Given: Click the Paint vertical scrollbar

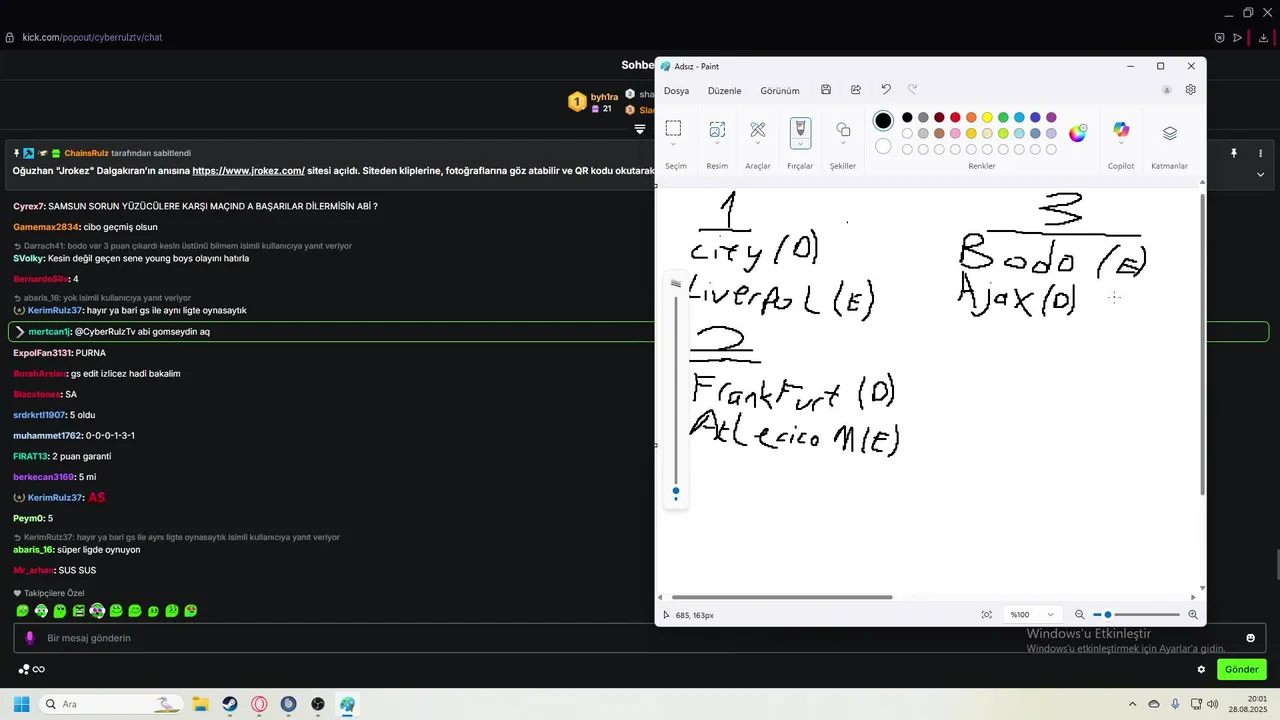Looking at the screenshot, I should pos(1202,344).
